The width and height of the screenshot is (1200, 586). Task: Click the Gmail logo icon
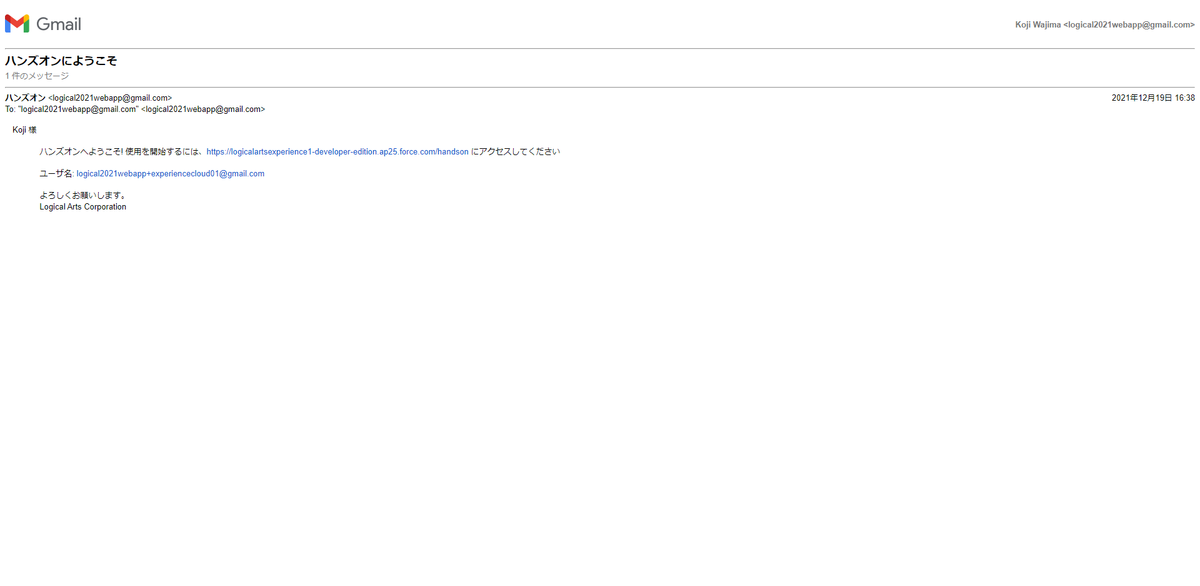pyautogui.click(x=17, y=24)
